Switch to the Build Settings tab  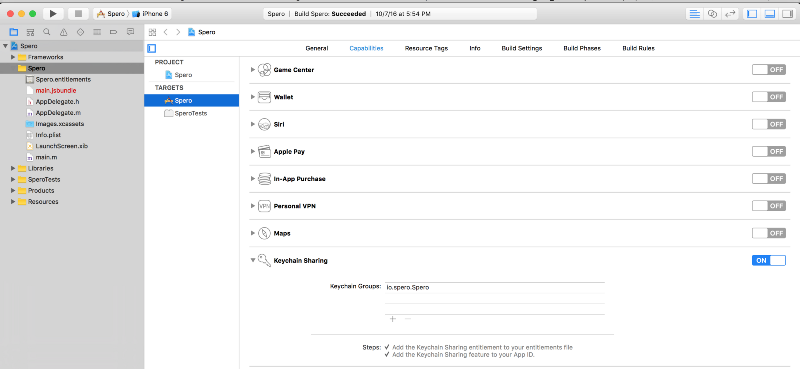(x=521, y=48)
